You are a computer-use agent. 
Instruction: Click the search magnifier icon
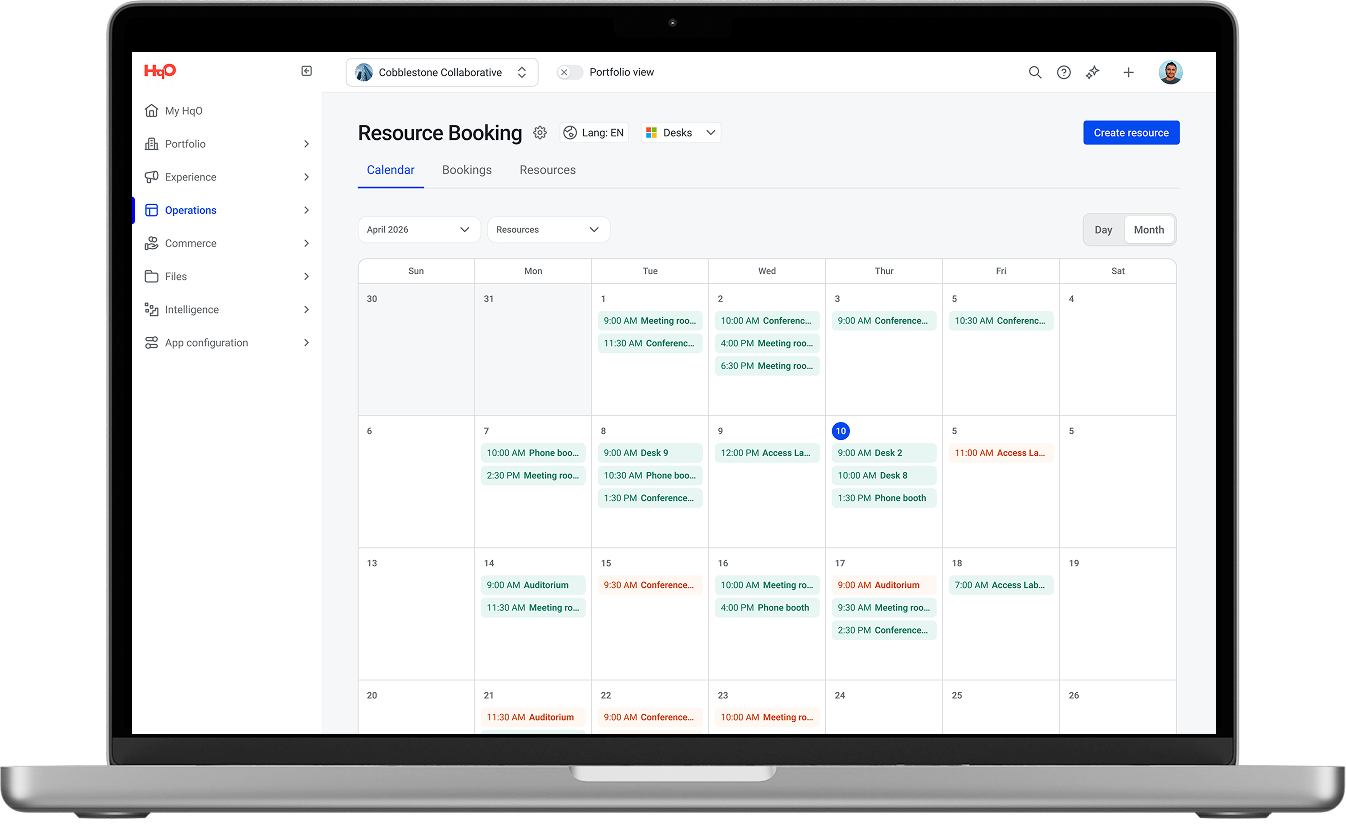(x=1035, y=72)
